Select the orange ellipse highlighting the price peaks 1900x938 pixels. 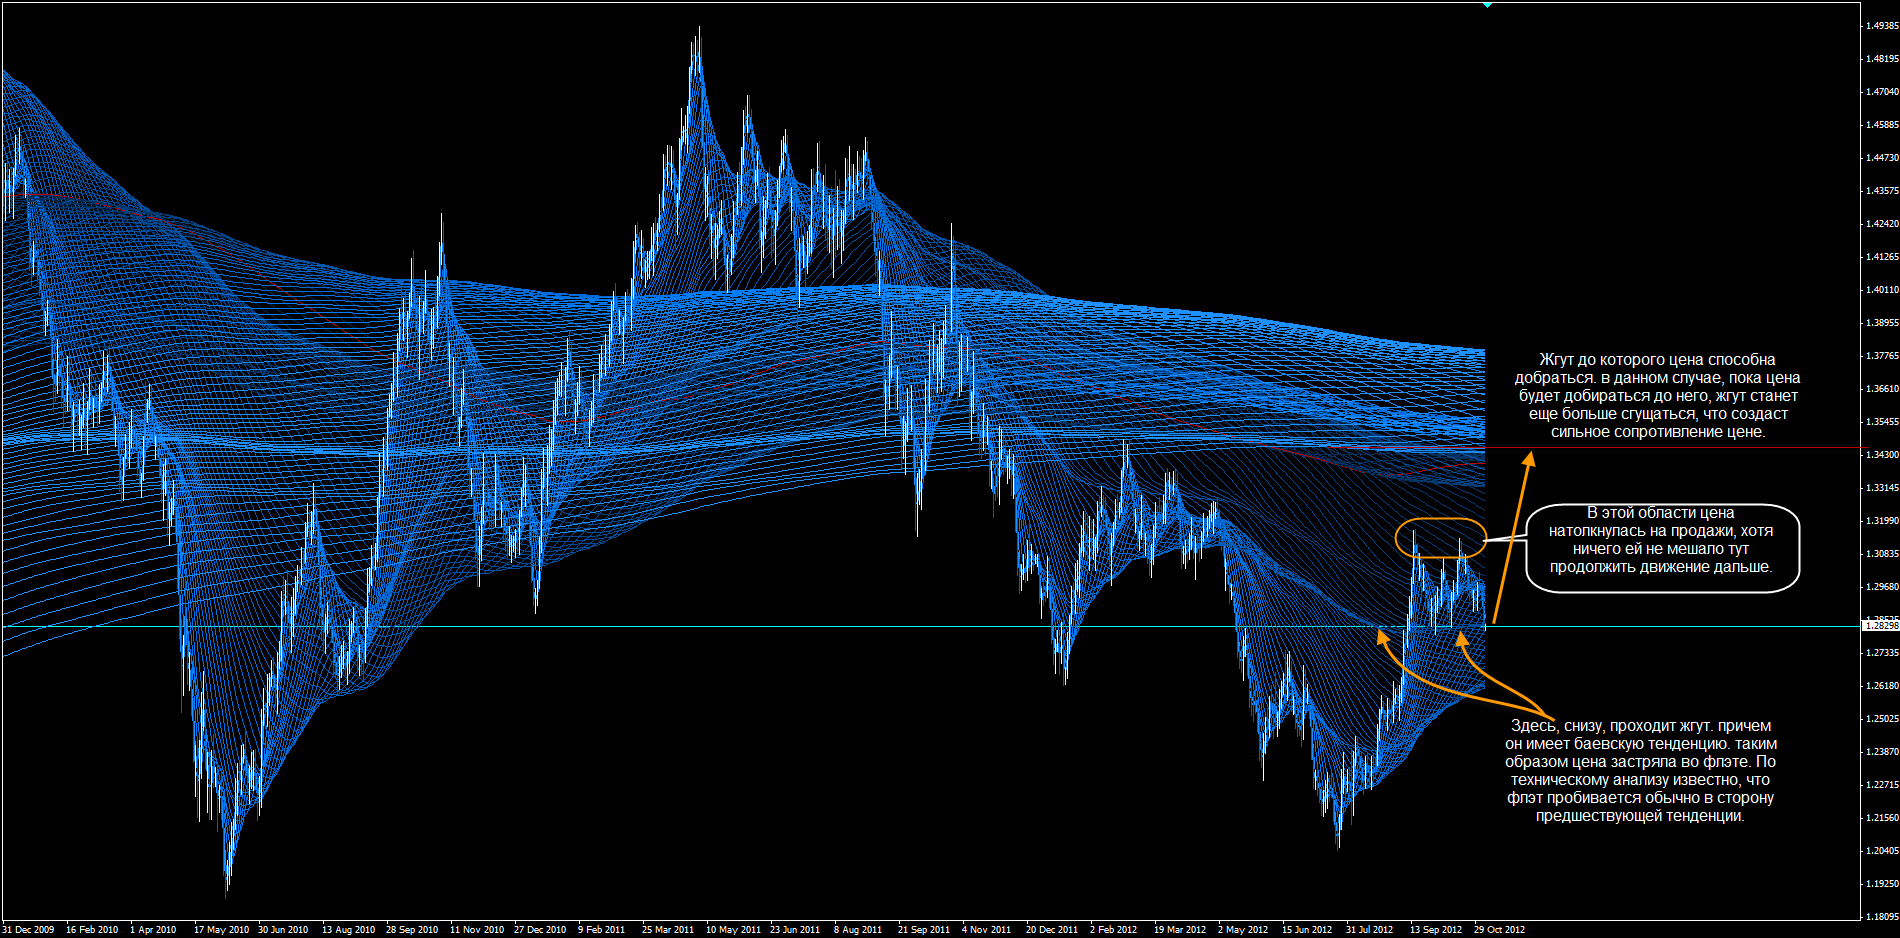click(1441, 538)
